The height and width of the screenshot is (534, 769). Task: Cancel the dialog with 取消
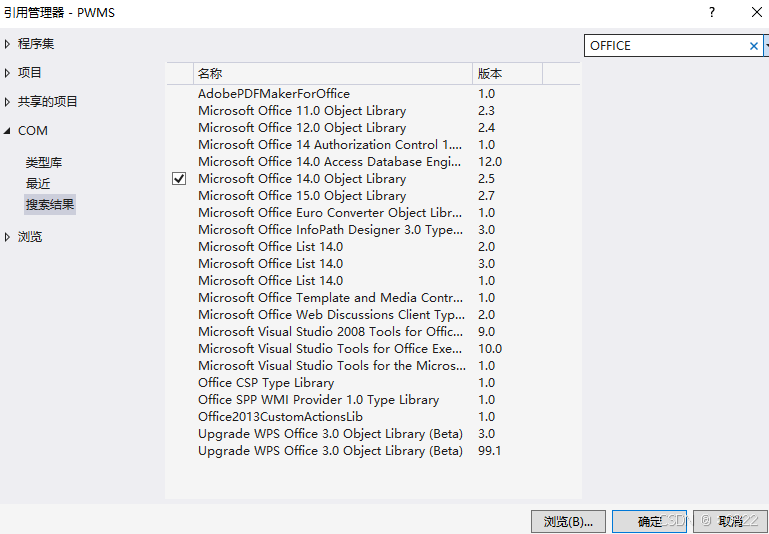tap(730, 521)
